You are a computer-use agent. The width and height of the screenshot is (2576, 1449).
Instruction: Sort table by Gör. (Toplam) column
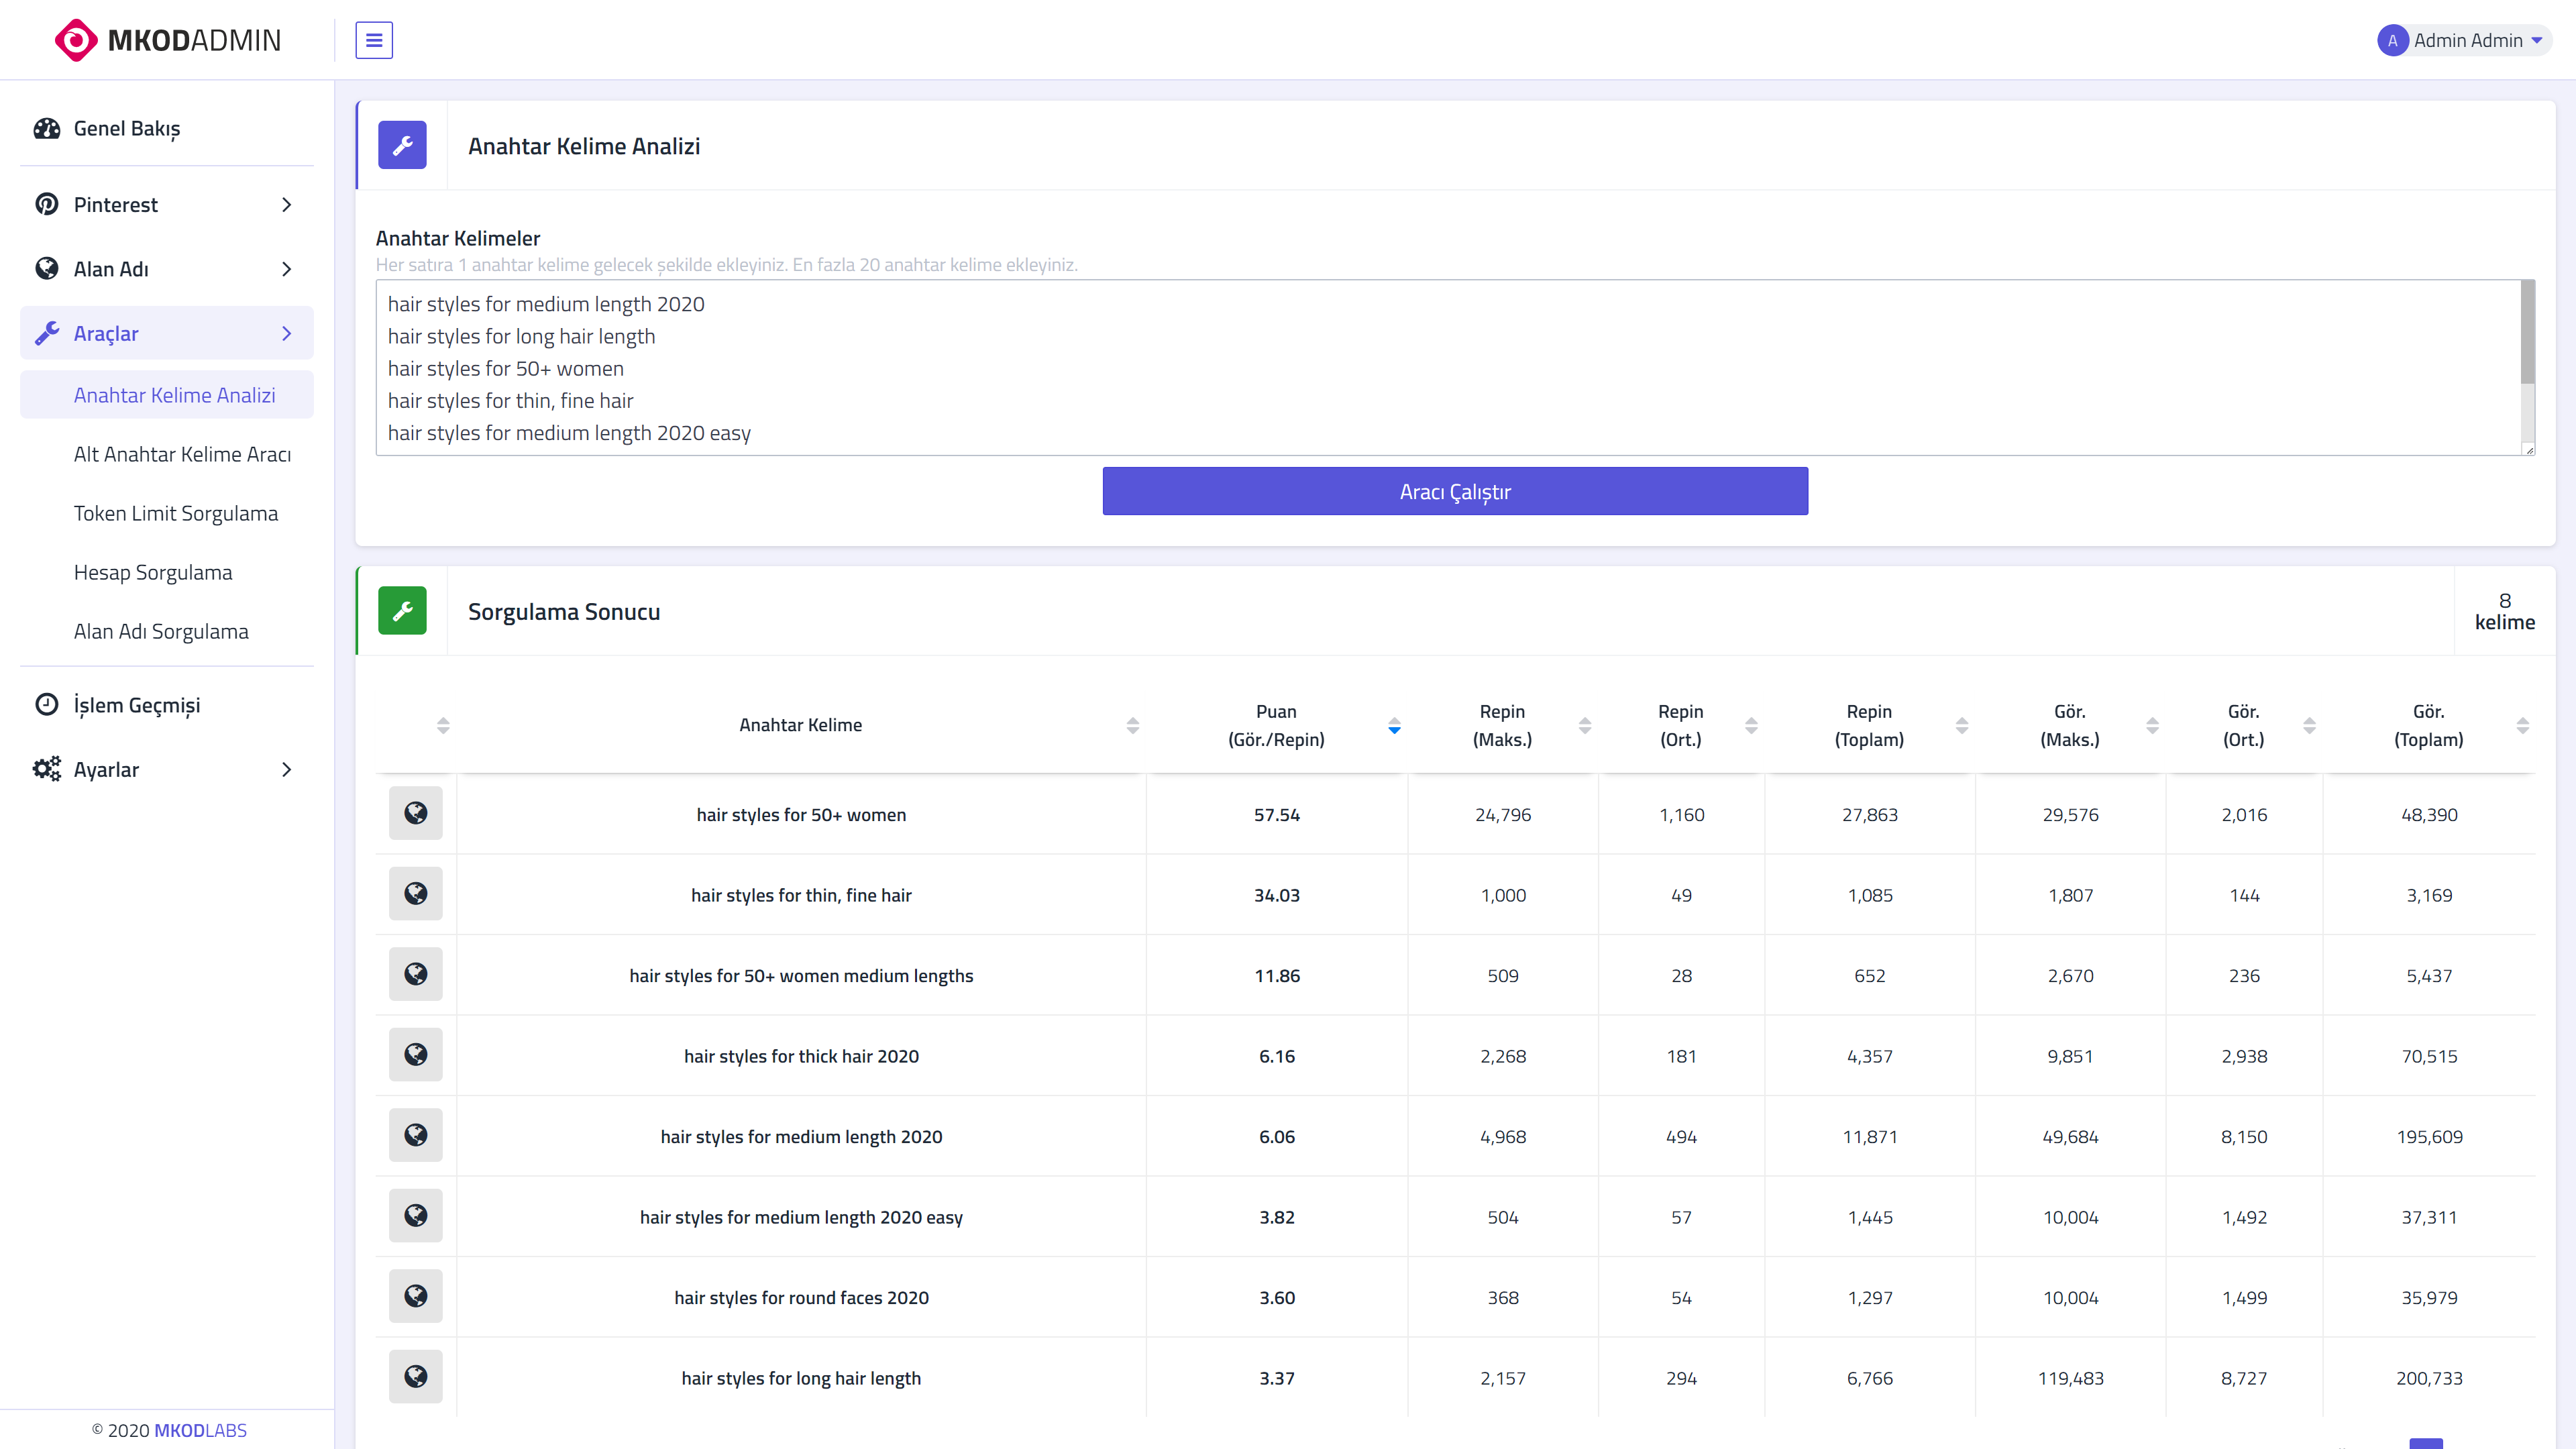coord(2429,725)
